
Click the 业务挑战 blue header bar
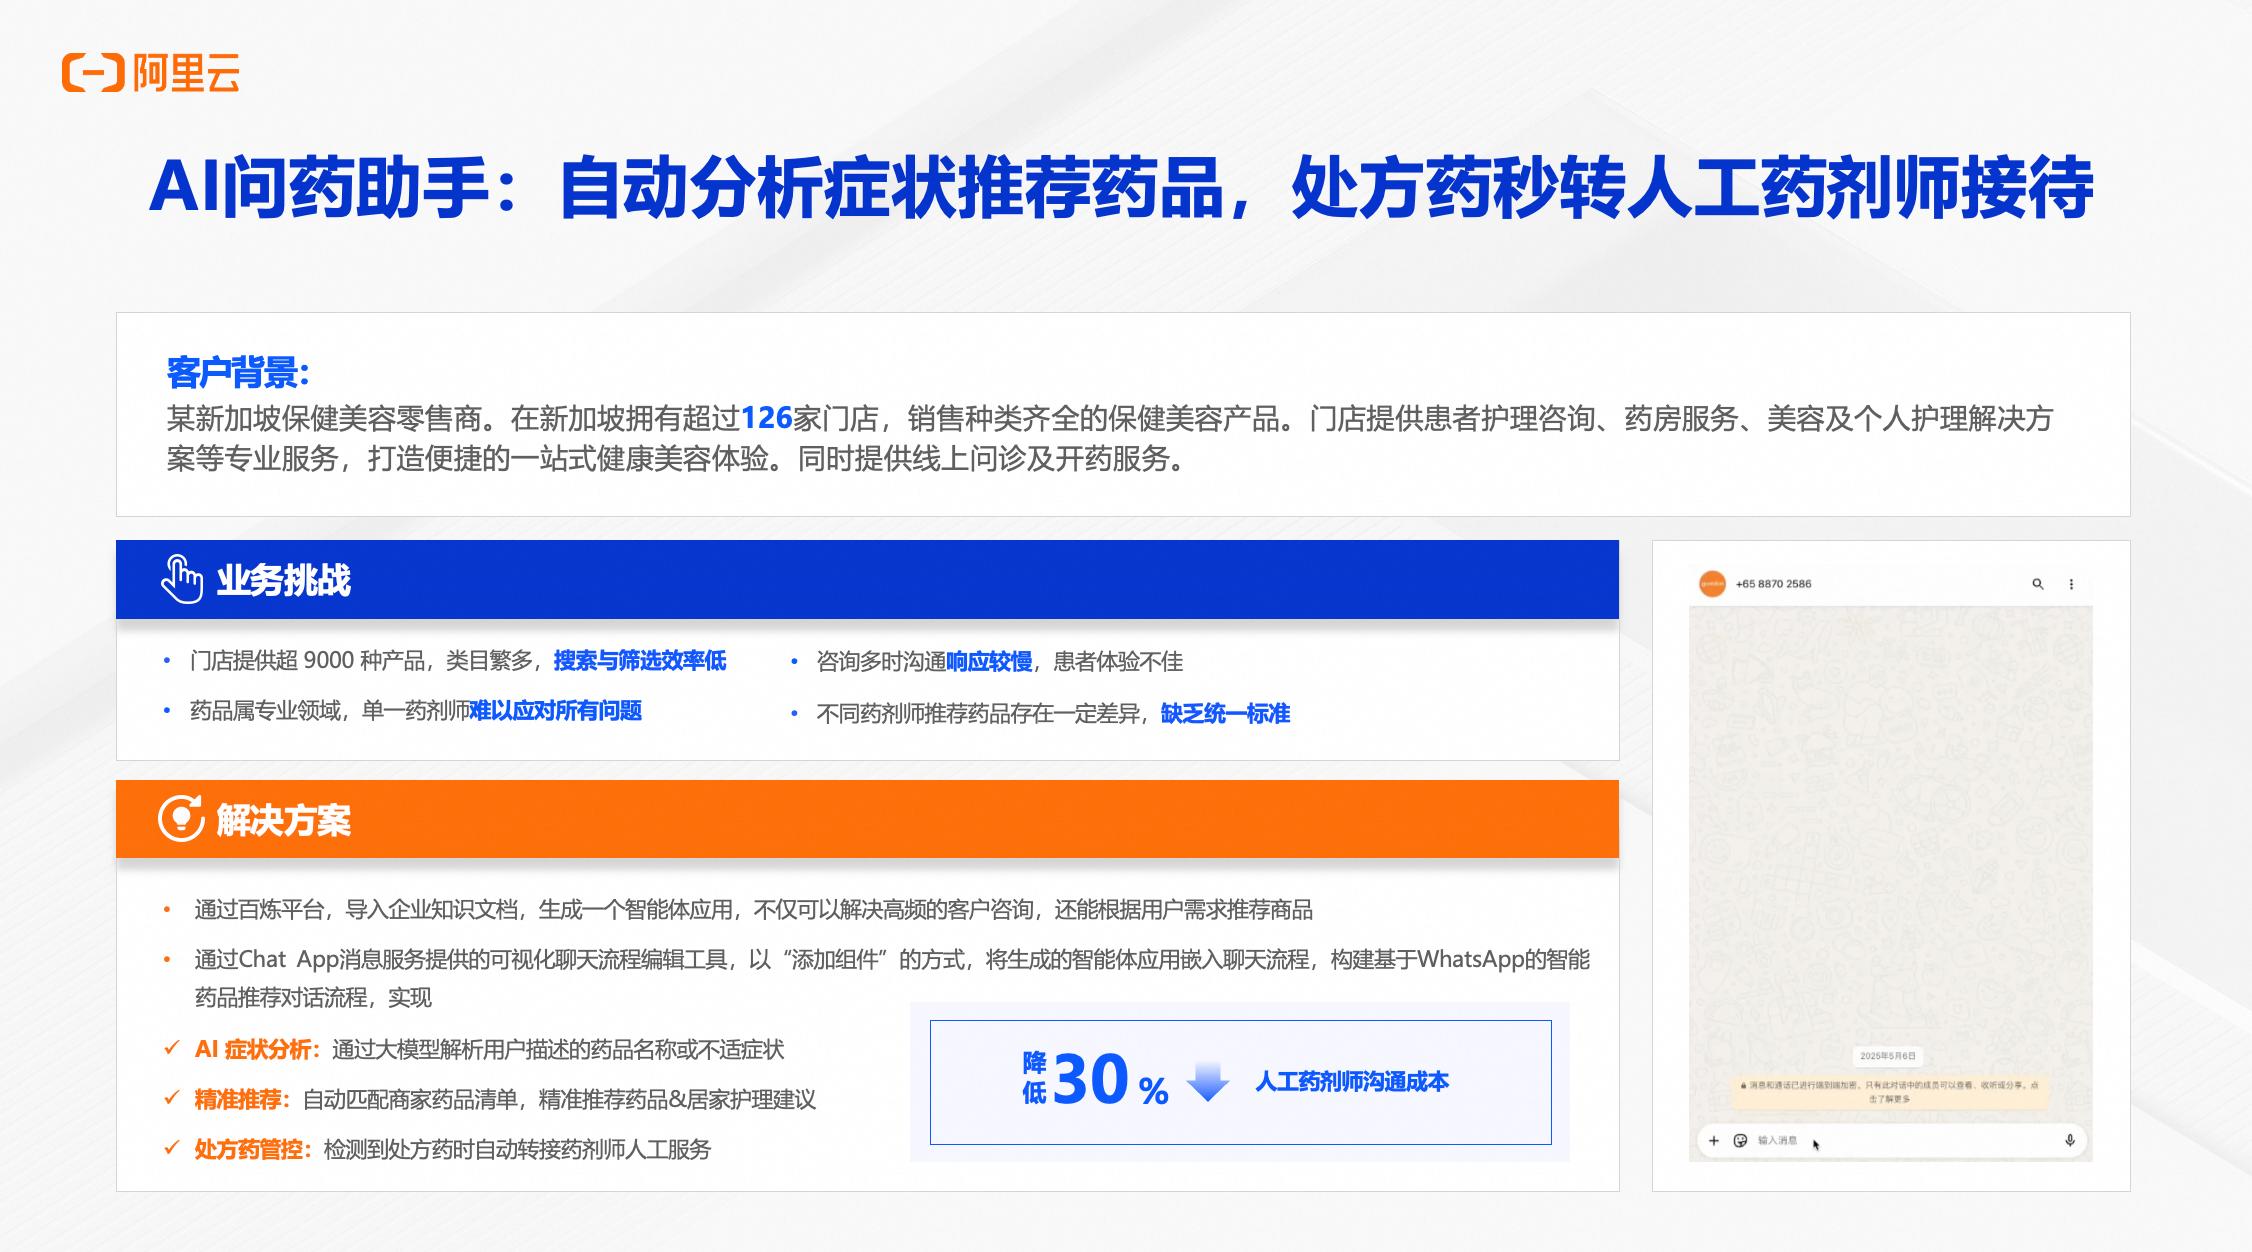tap(867, 580)
